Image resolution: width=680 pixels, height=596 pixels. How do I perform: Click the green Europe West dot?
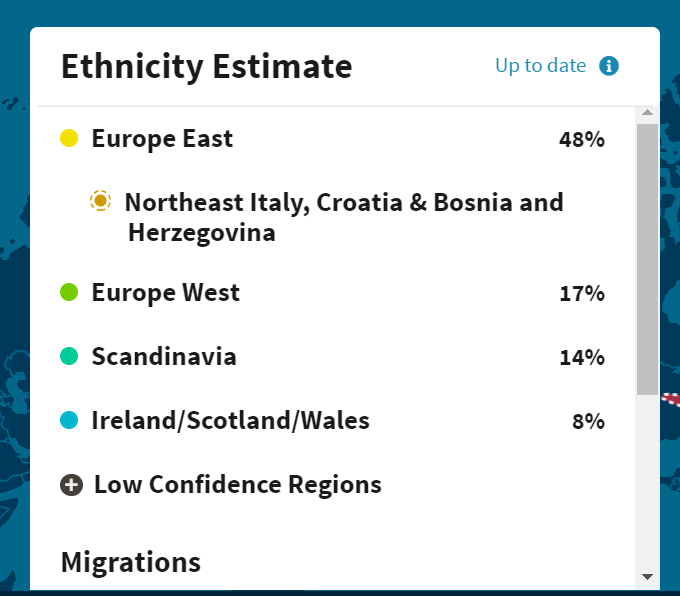pyautogui.click(x=69, y=293)
